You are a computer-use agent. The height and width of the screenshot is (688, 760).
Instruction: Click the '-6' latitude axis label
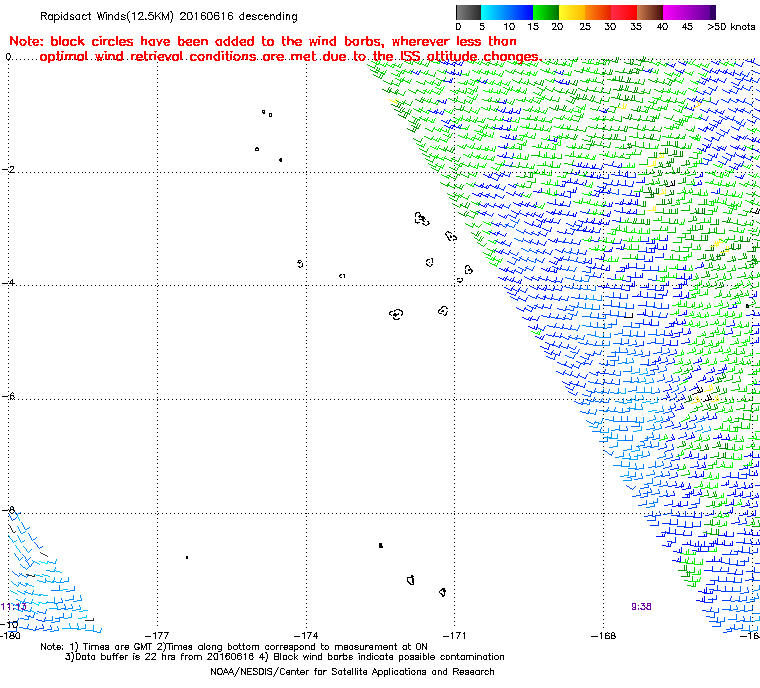[x=8, y=396]
